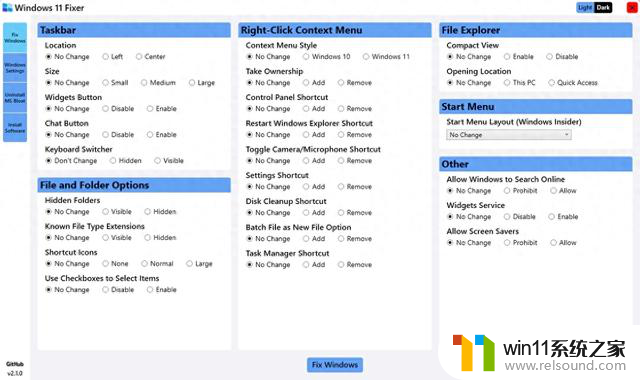Choose Large taskbar Size

click(x=202, y=82)
